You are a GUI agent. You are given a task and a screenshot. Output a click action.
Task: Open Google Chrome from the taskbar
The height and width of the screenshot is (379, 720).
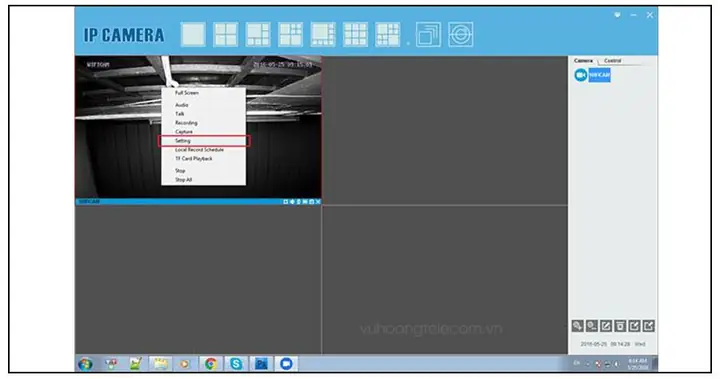(x=211, y=364)
